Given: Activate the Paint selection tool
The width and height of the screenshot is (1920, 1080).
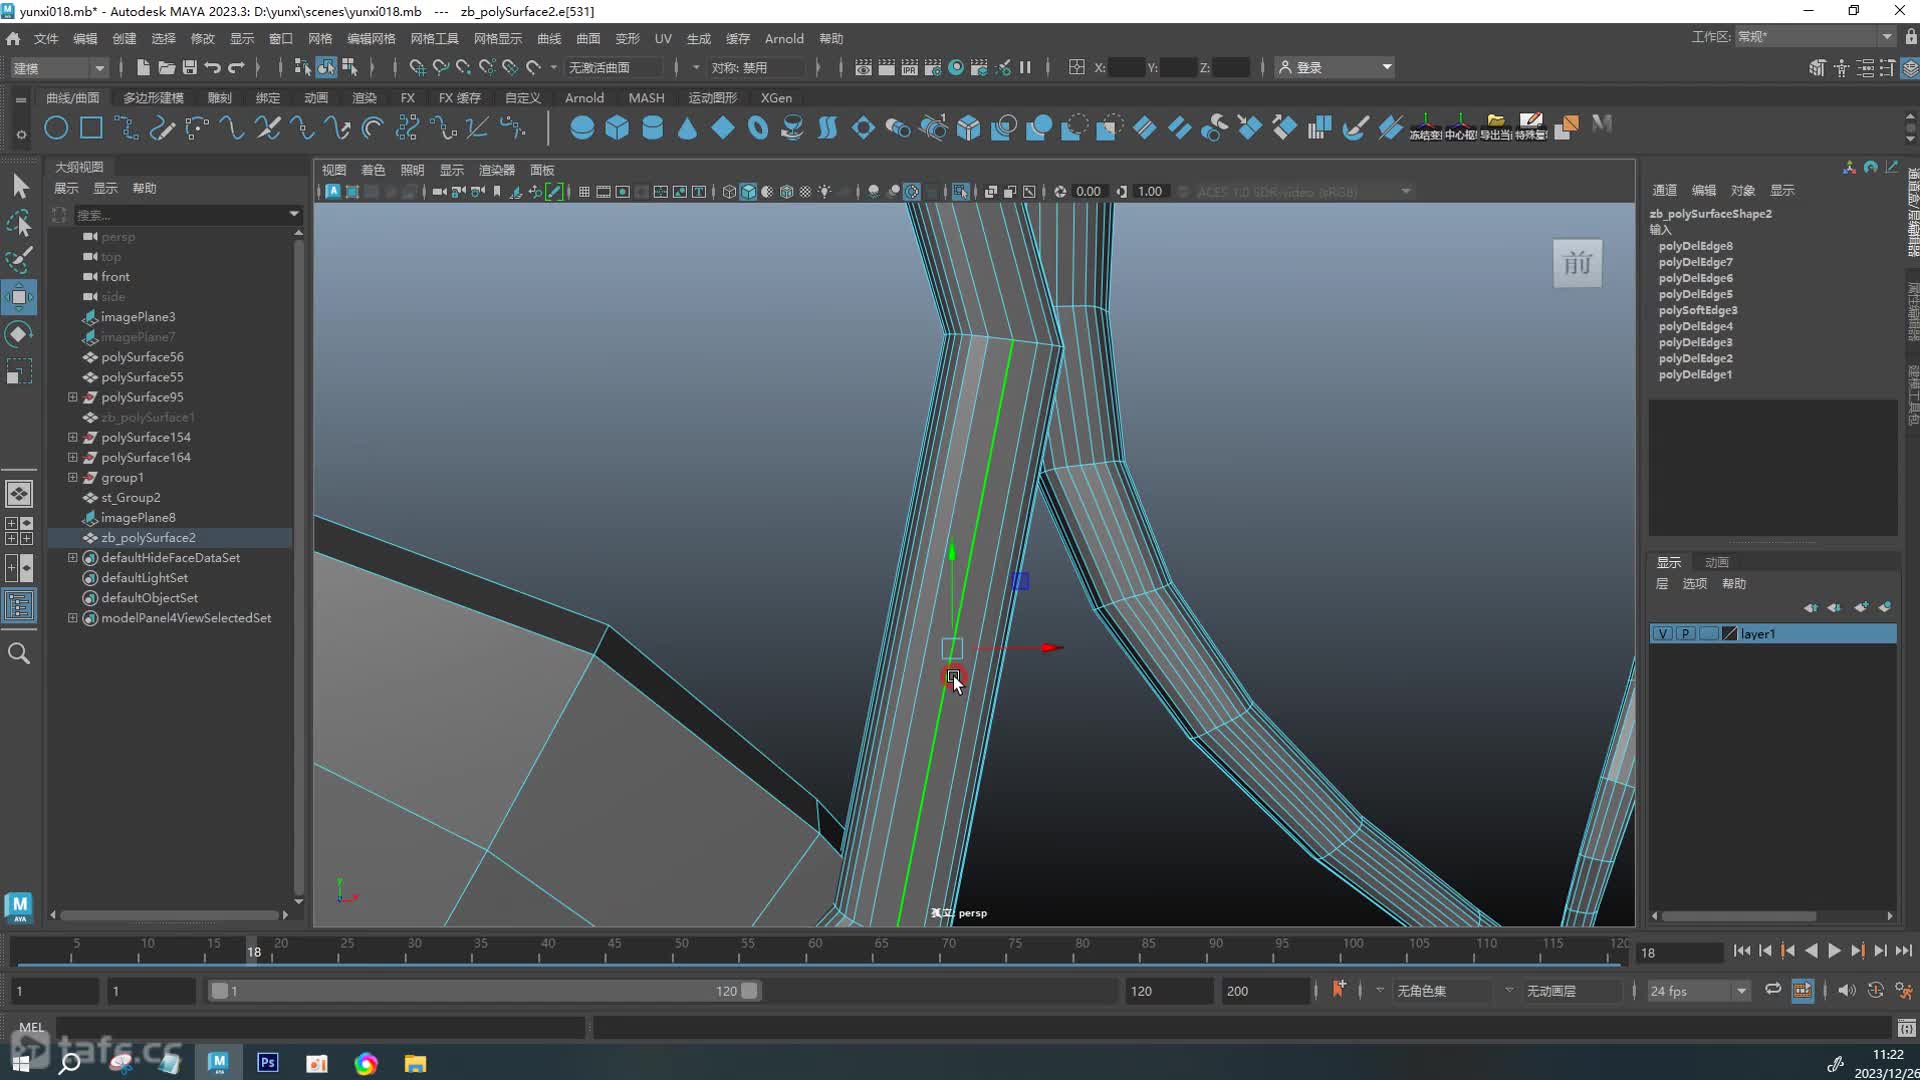Looking at the screenshot, I should [x=20, y=260].
